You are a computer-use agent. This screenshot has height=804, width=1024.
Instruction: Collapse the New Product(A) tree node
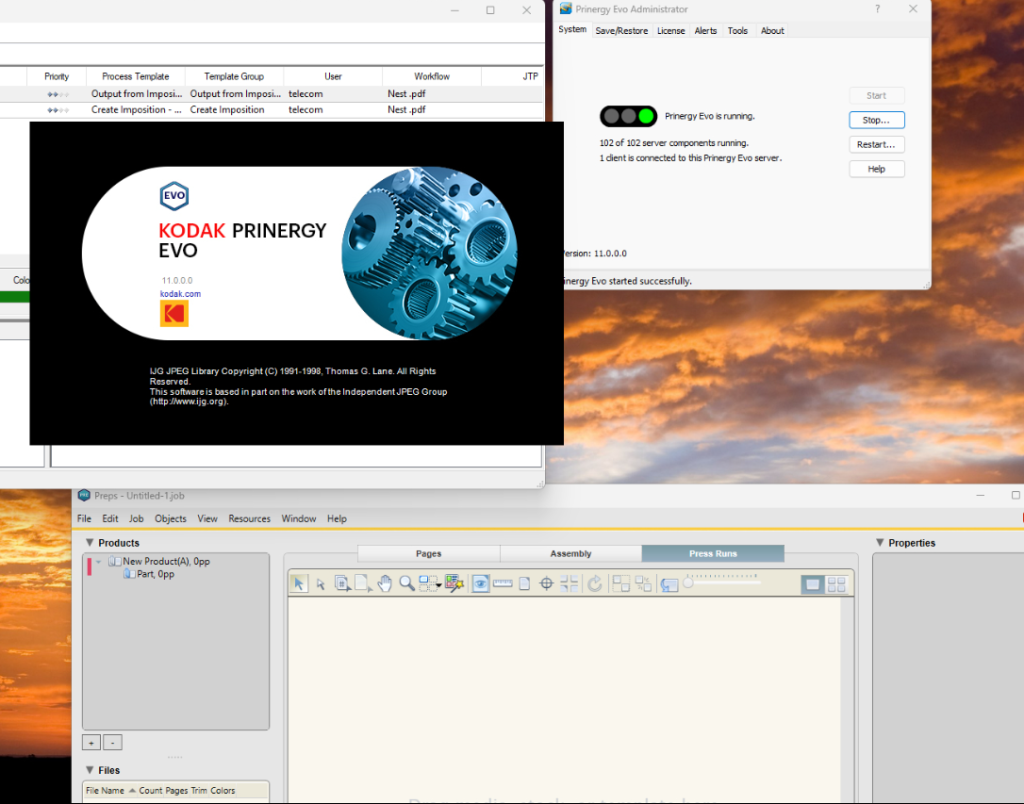coord(99,562)
